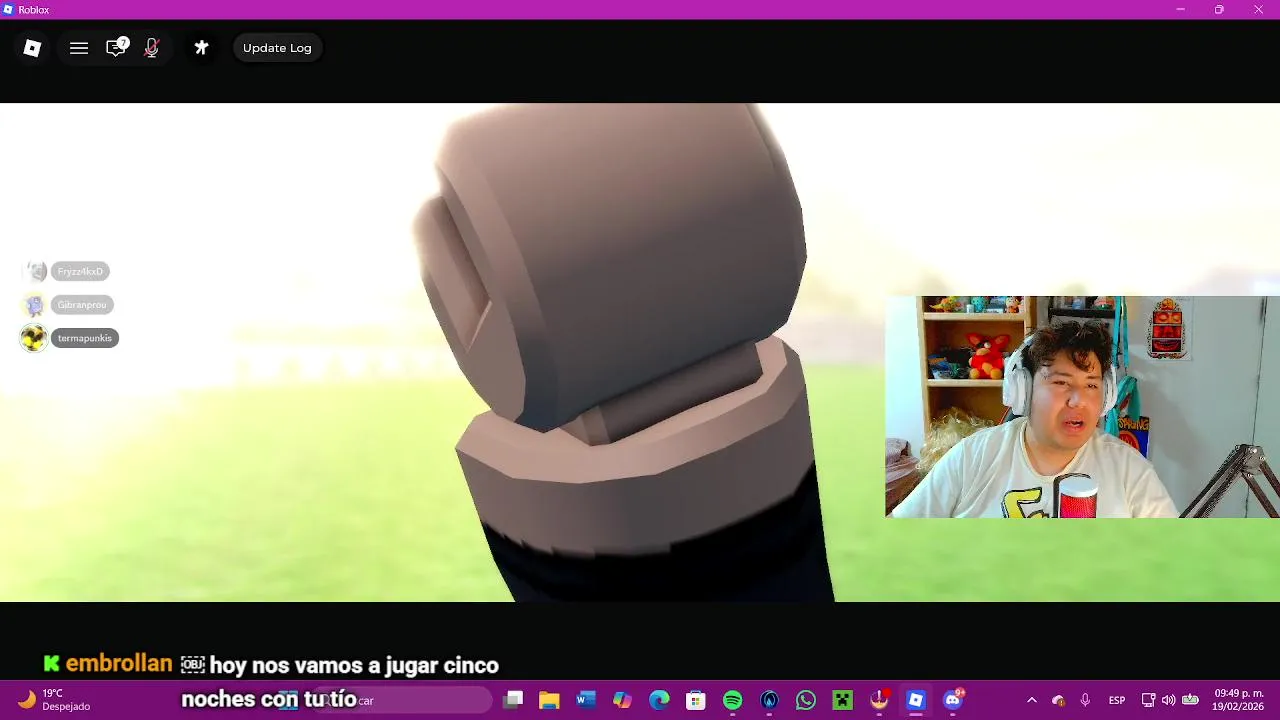Click termapunkis player avatar
Screen dimensions: 1280x720
34,338
